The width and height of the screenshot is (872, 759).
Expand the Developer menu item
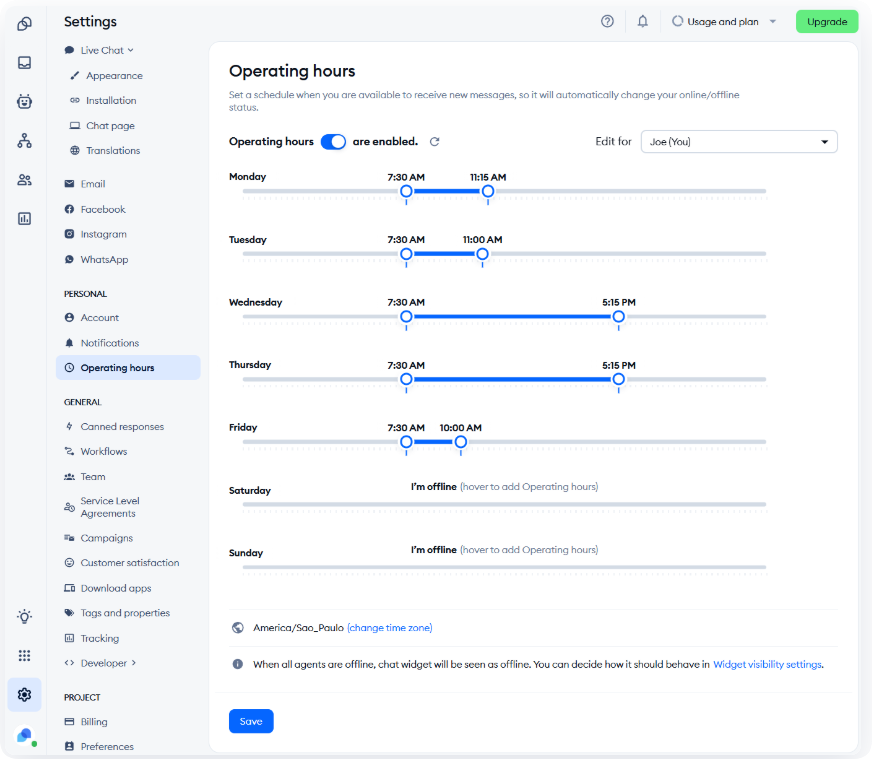point(108,663)
